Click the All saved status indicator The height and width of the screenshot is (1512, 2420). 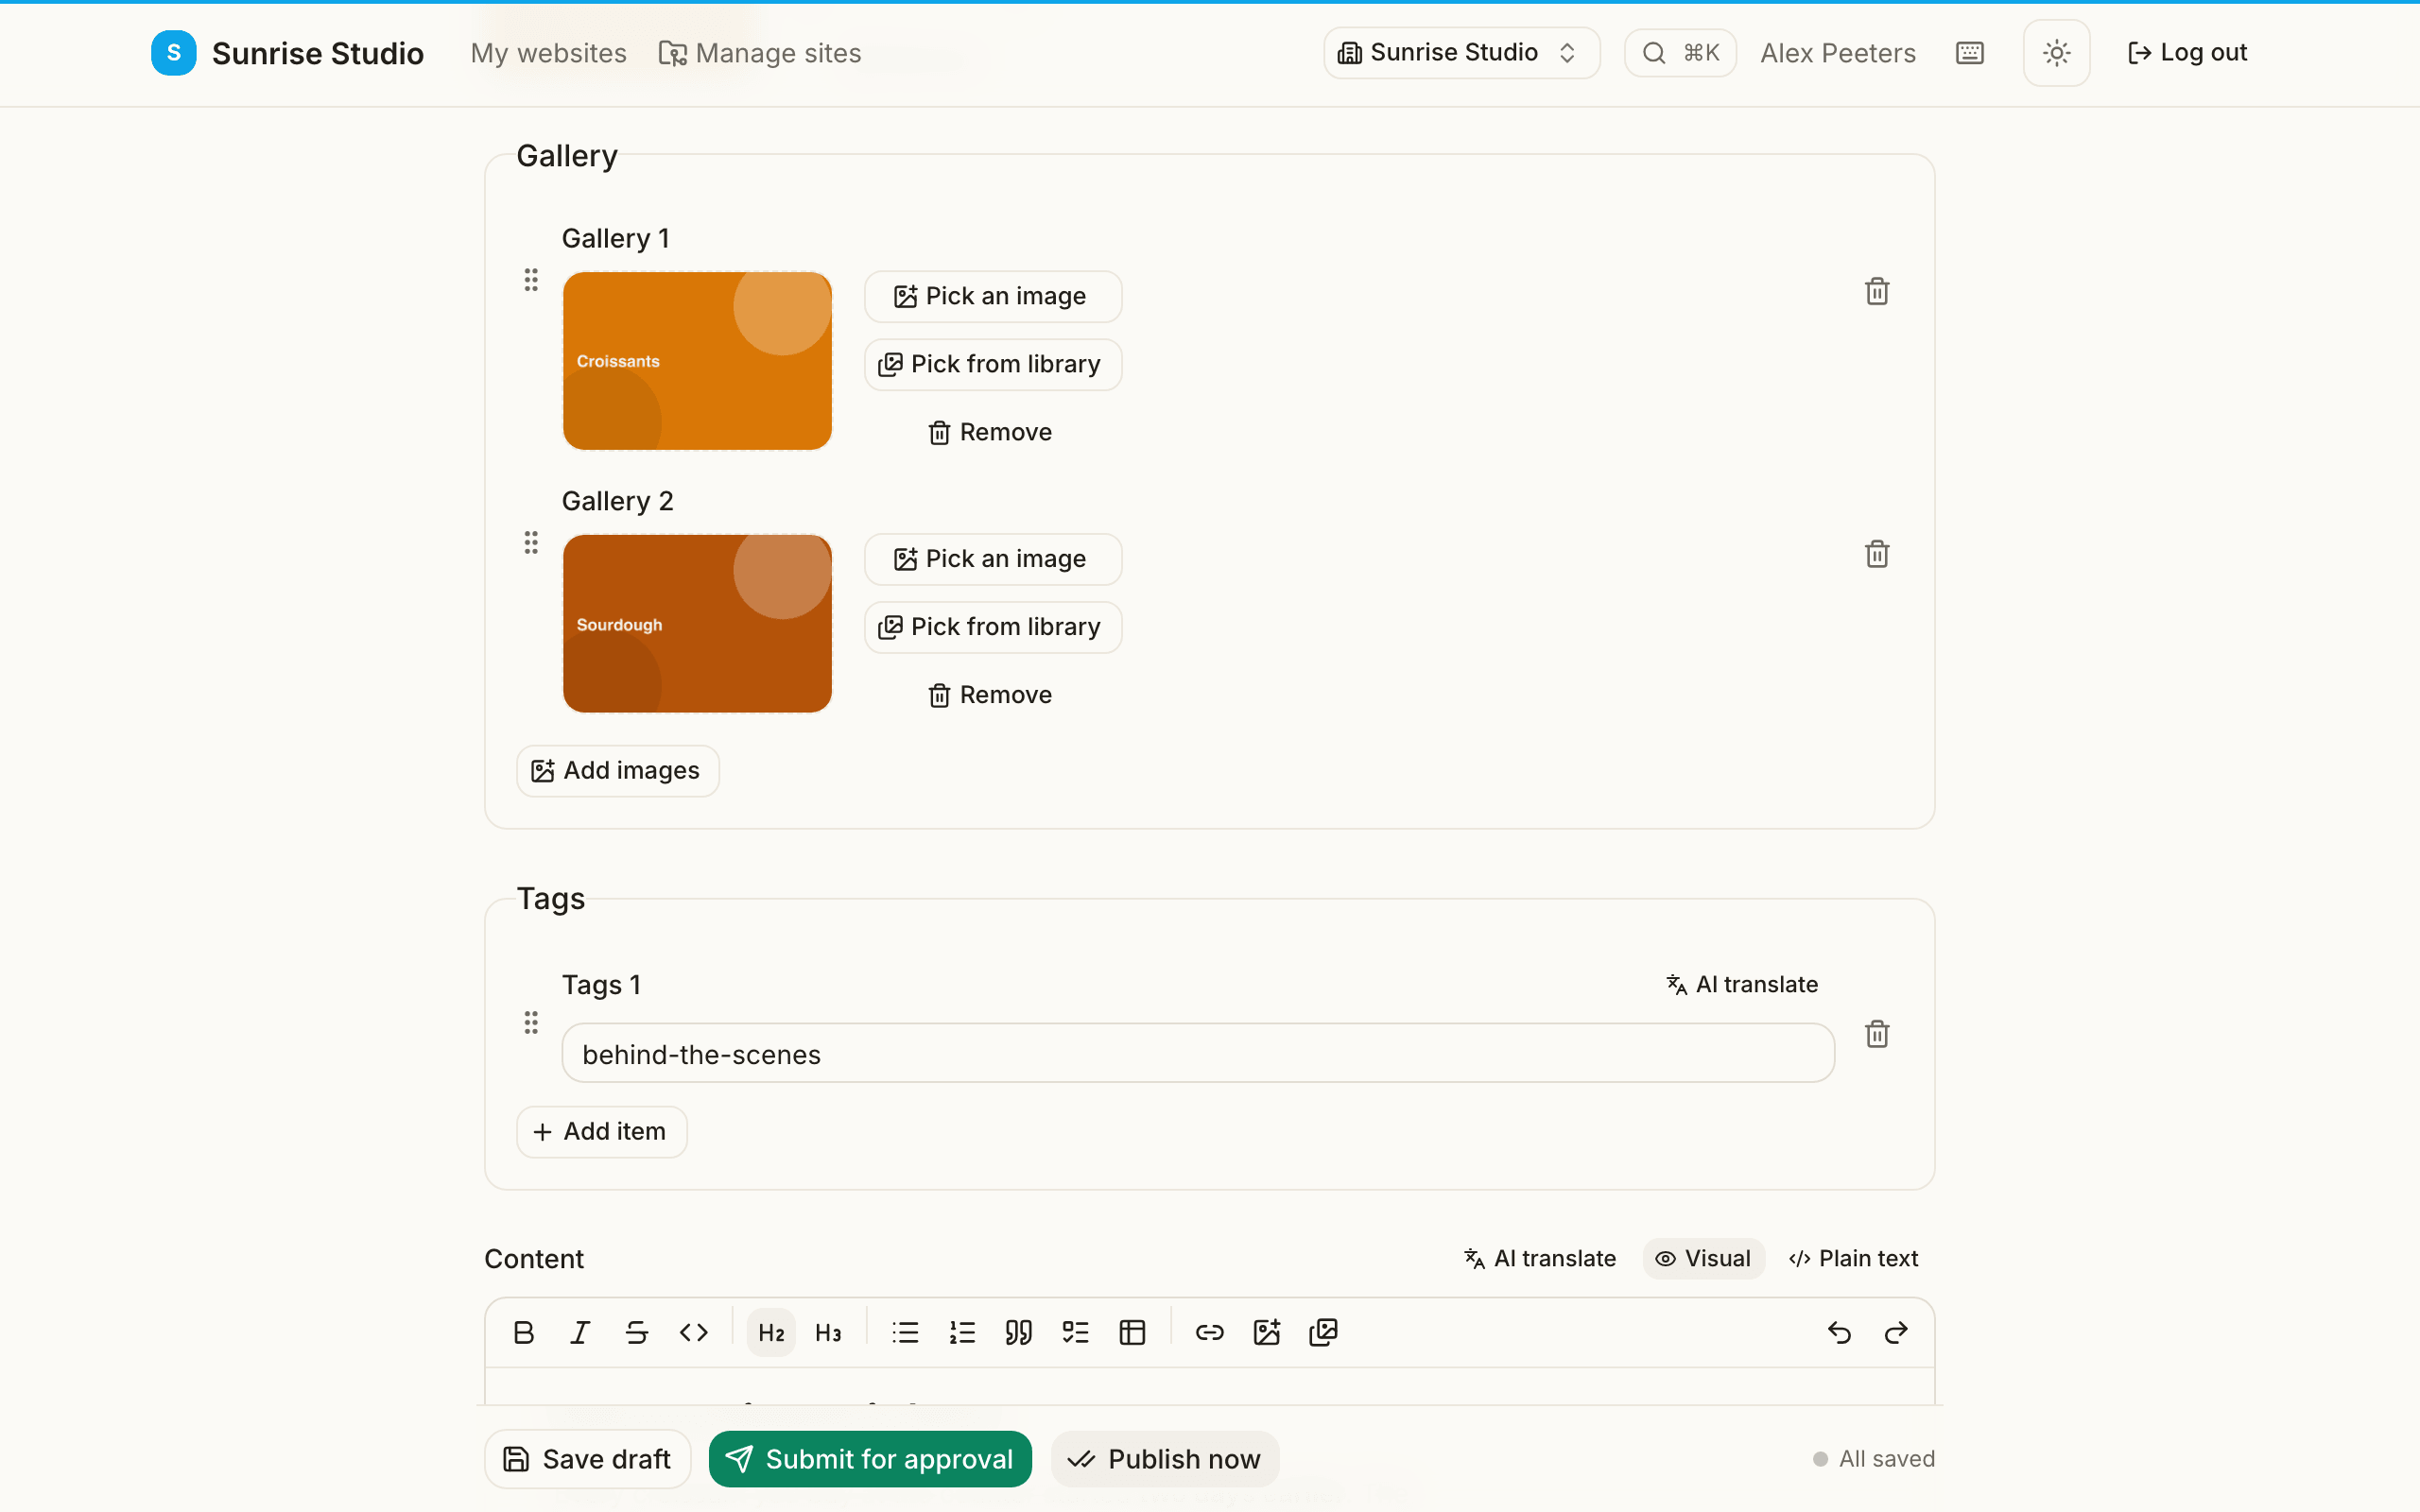tap(1874, 1459)
